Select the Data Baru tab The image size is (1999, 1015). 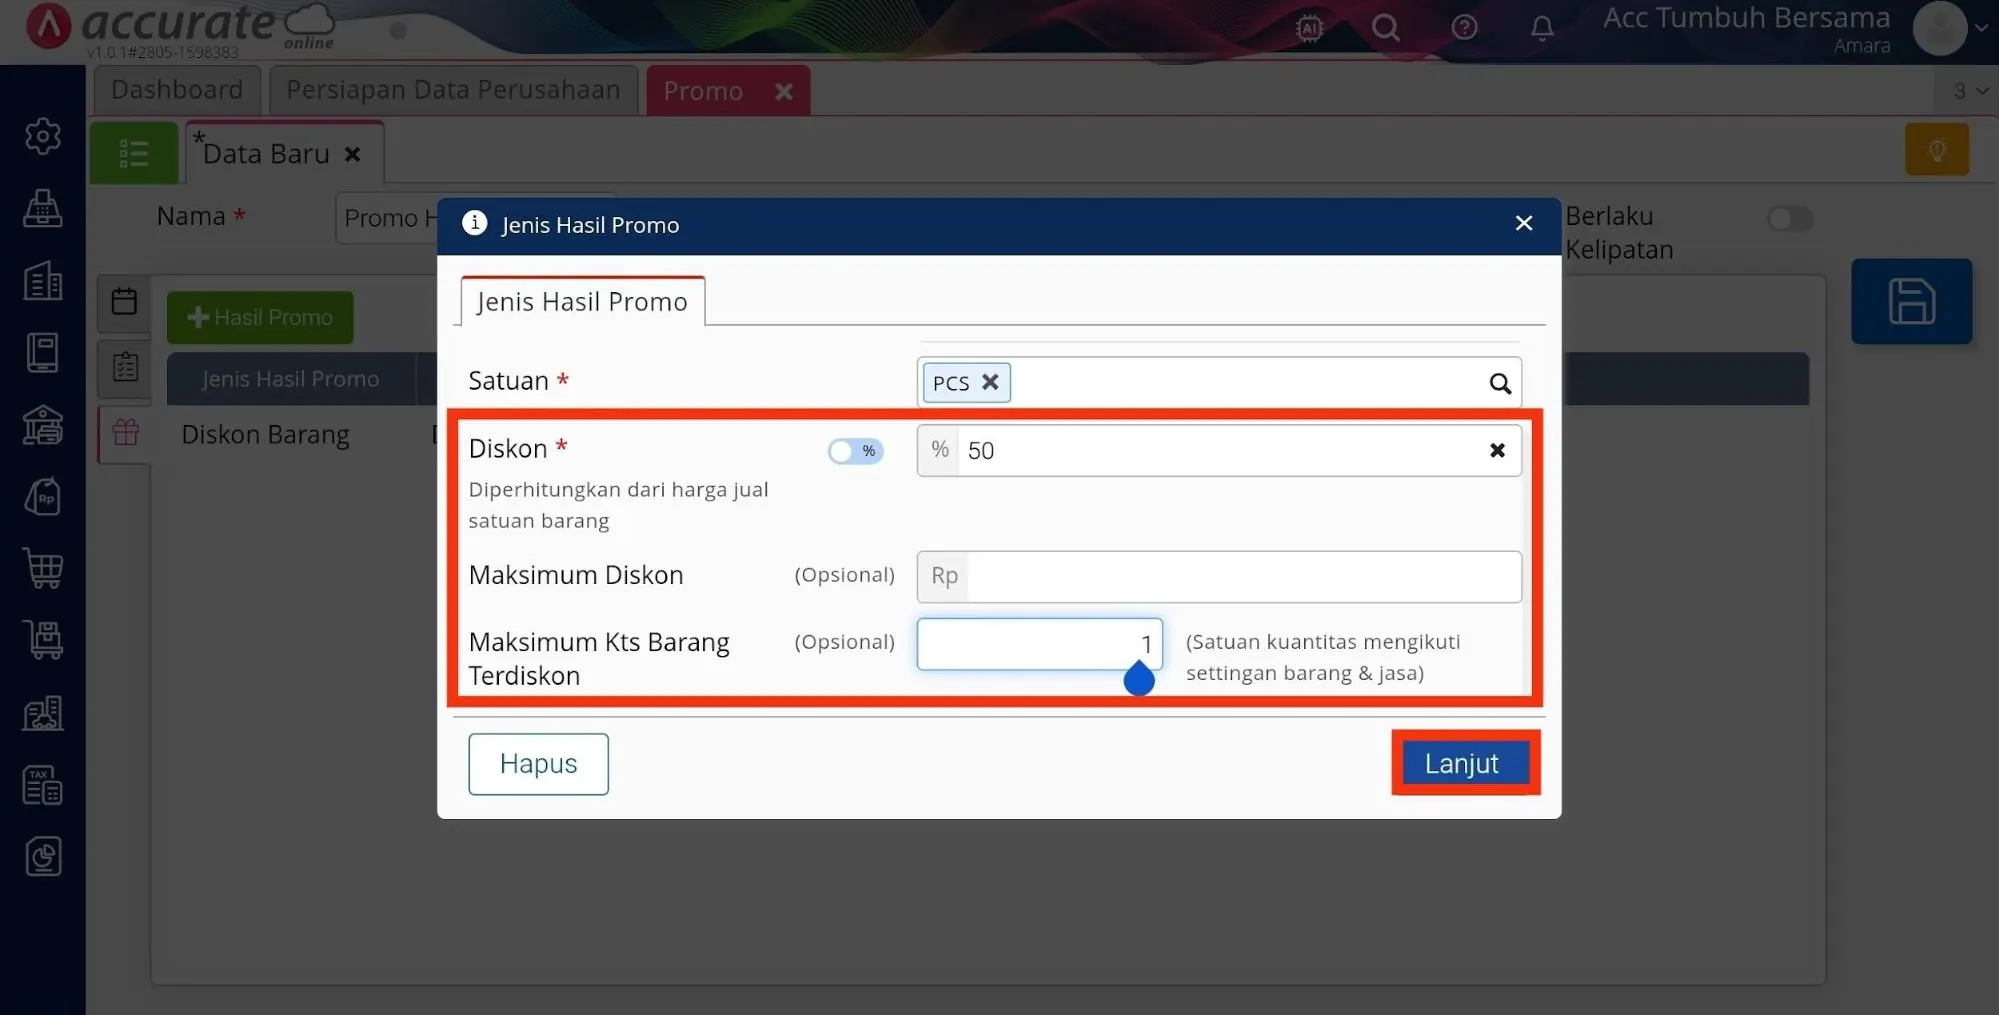tap(265, 154)
